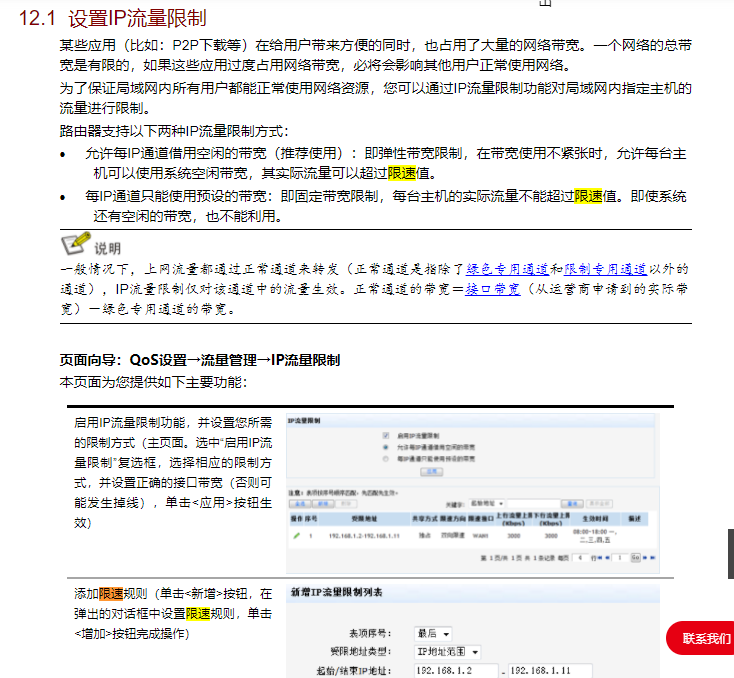Go to the next page arrow icon
The image size is (734, 678).
pyautogui.click(x=645, y=558)
